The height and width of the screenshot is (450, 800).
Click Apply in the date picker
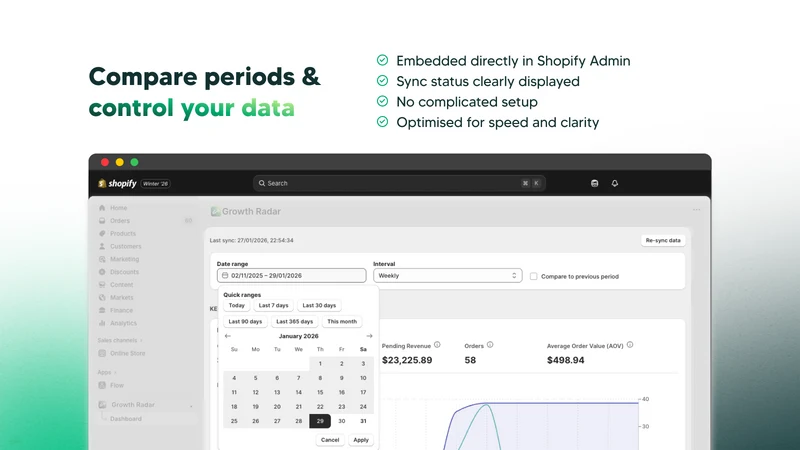(361, 440)
